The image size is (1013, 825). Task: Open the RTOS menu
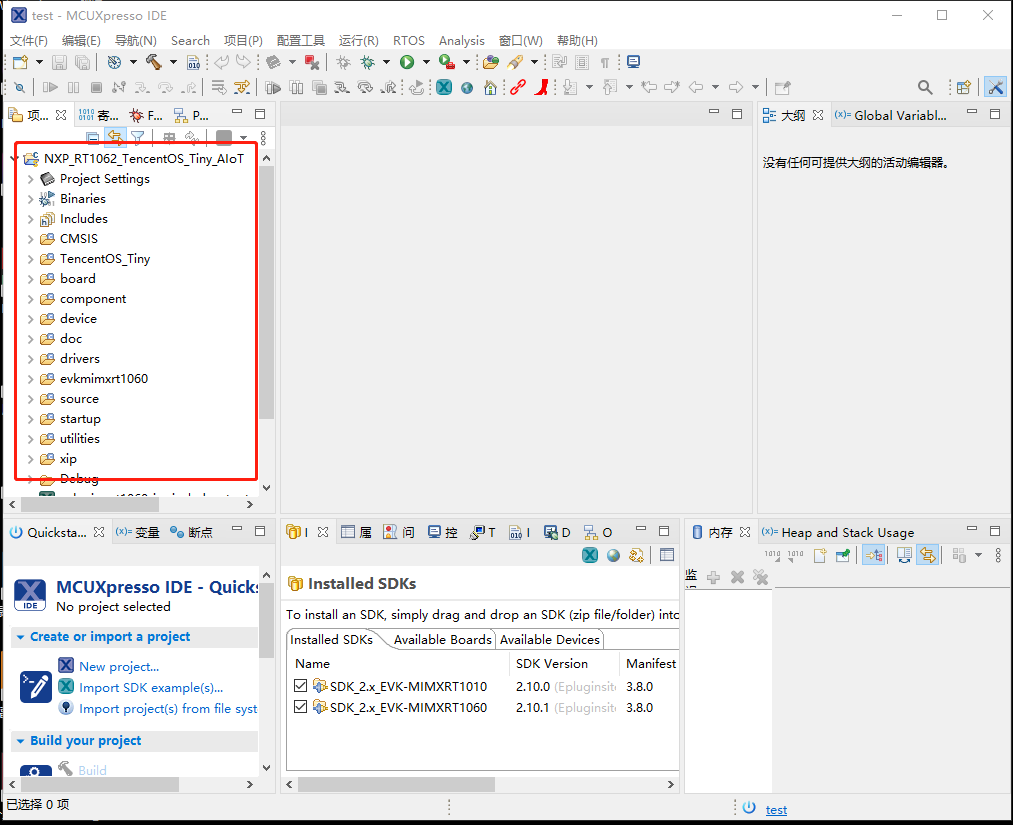click(409, 41)
